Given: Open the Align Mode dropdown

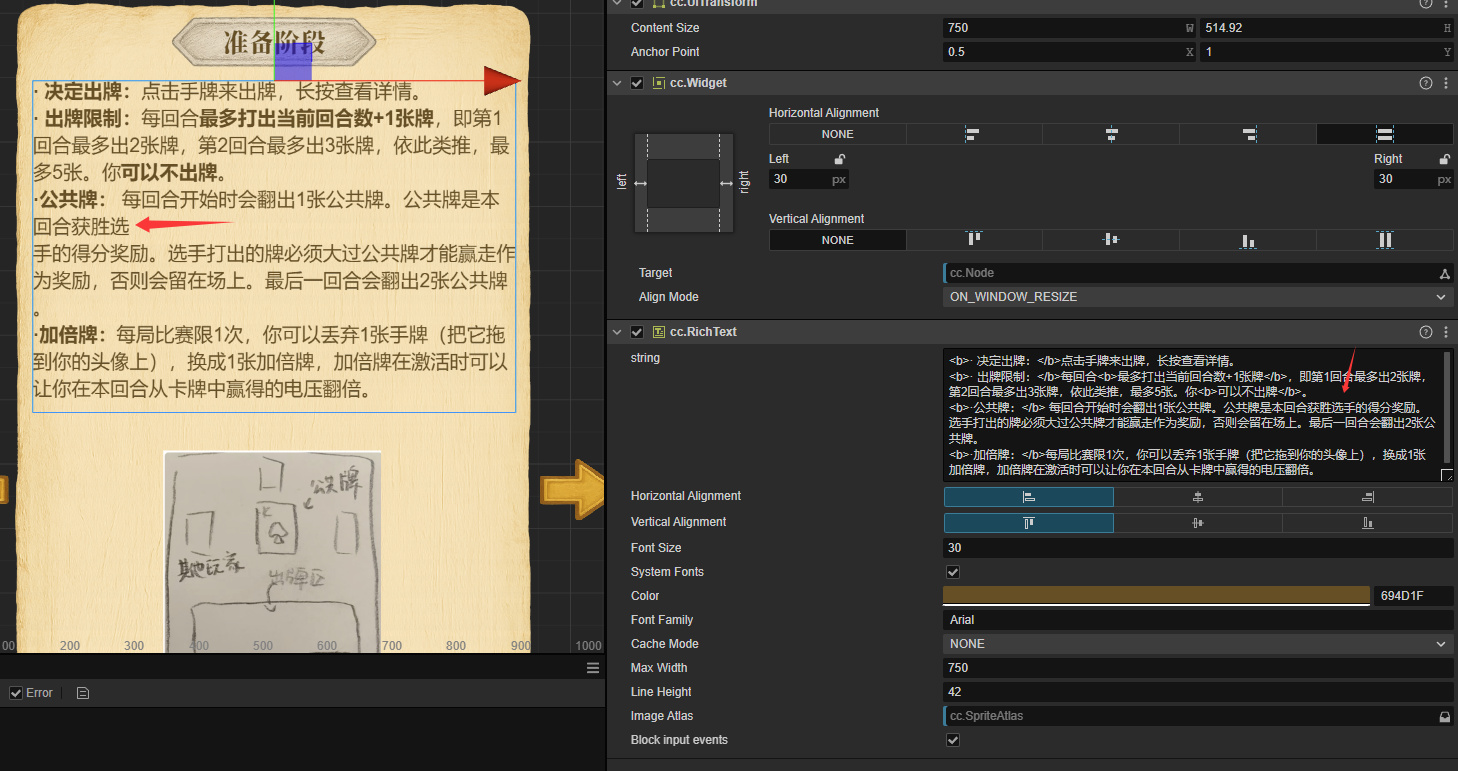Looking at the screenshot, I should point(1198,297).
